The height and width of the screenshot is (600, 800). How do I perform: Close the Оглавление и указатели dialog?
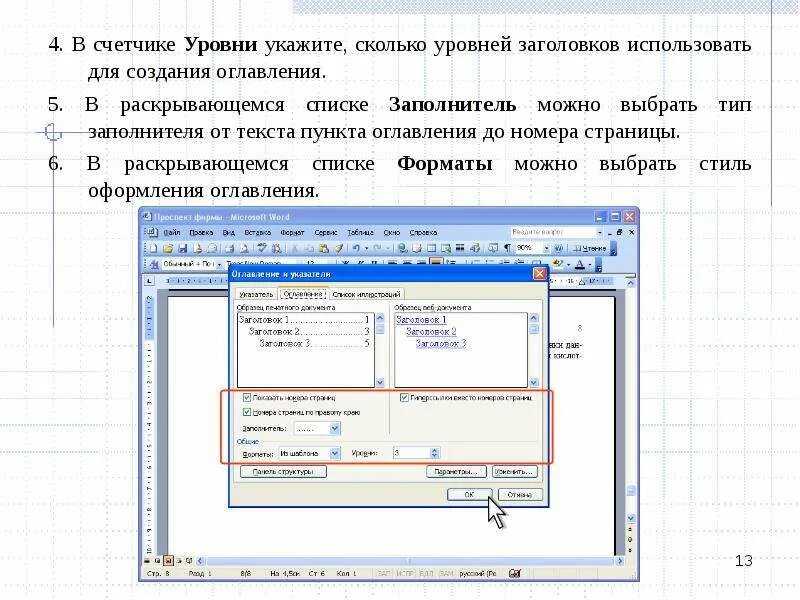point(540,274)
